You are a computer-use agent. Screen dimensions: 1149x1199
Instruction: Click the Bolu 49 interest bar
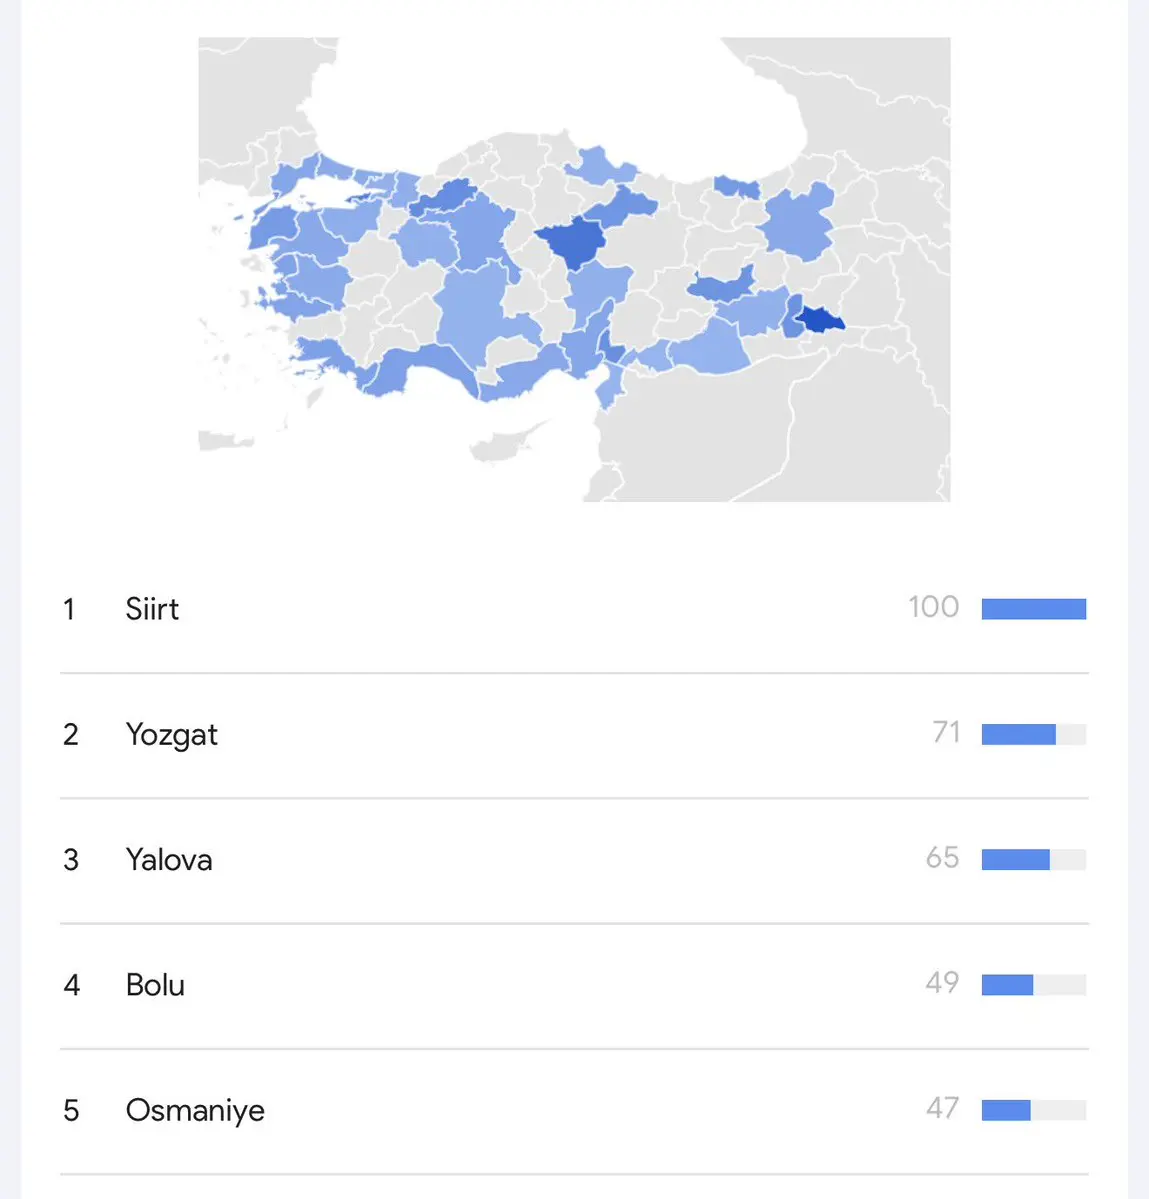click(1034, 985)
